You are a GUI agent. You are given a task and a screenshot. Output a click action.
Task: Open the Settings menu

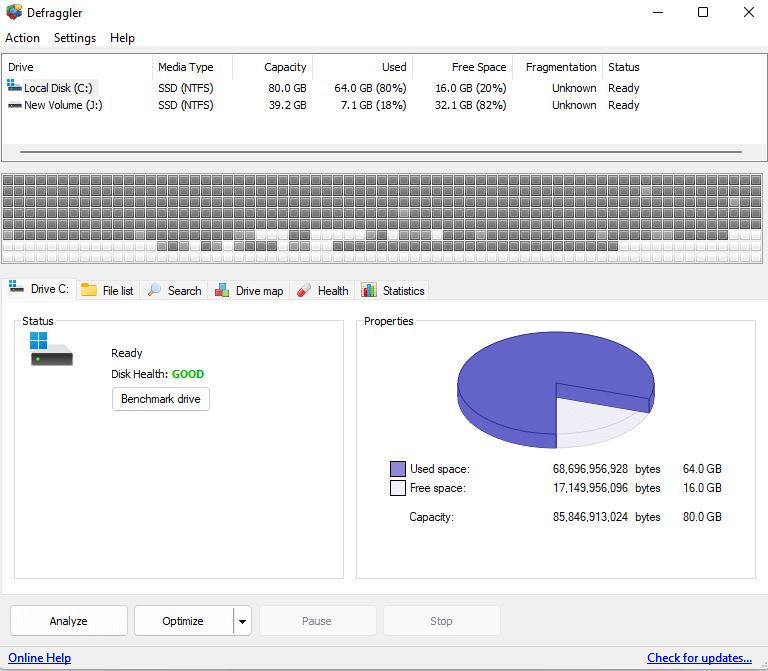75,38
